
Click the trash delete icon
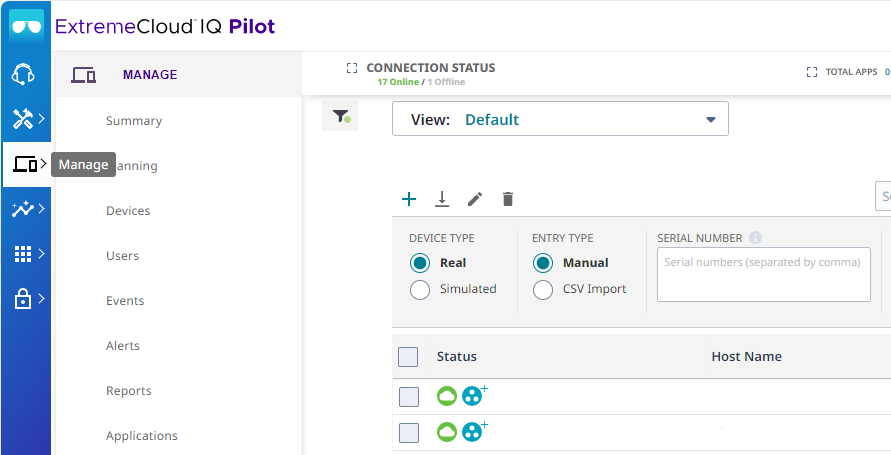508,199
